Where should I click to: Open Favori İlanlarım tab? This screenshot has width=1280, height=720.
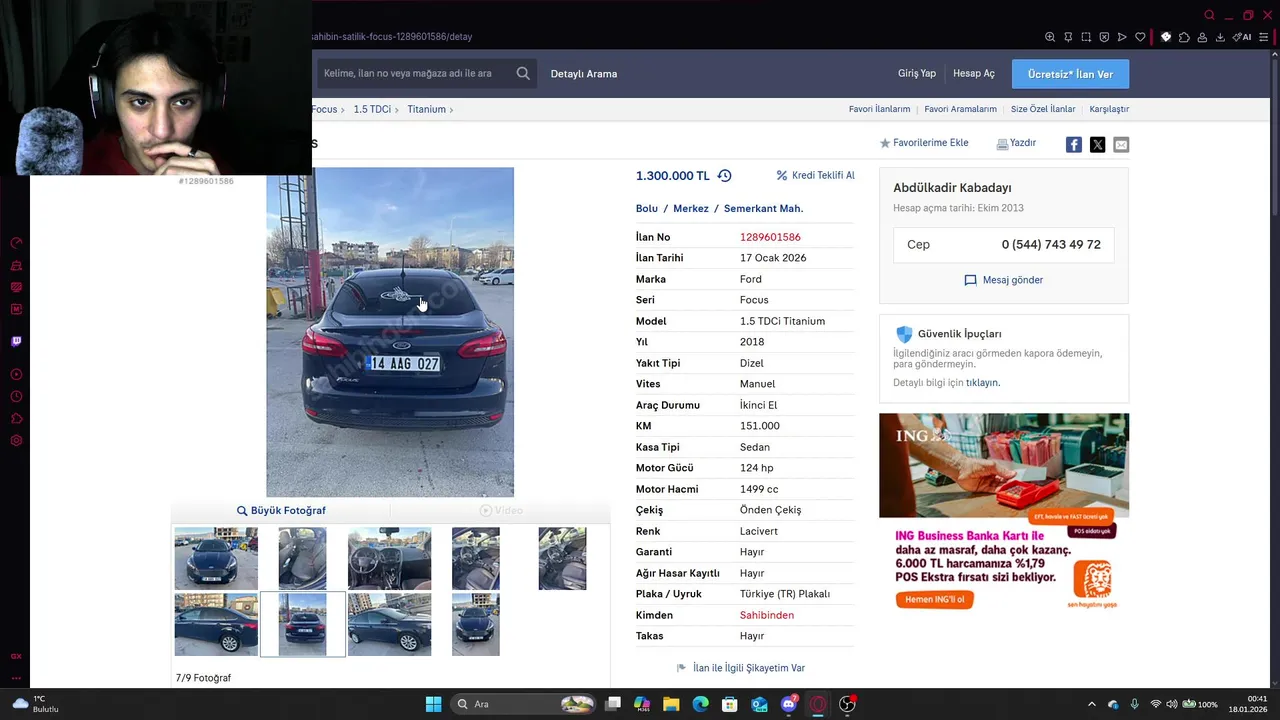point(880,109)
